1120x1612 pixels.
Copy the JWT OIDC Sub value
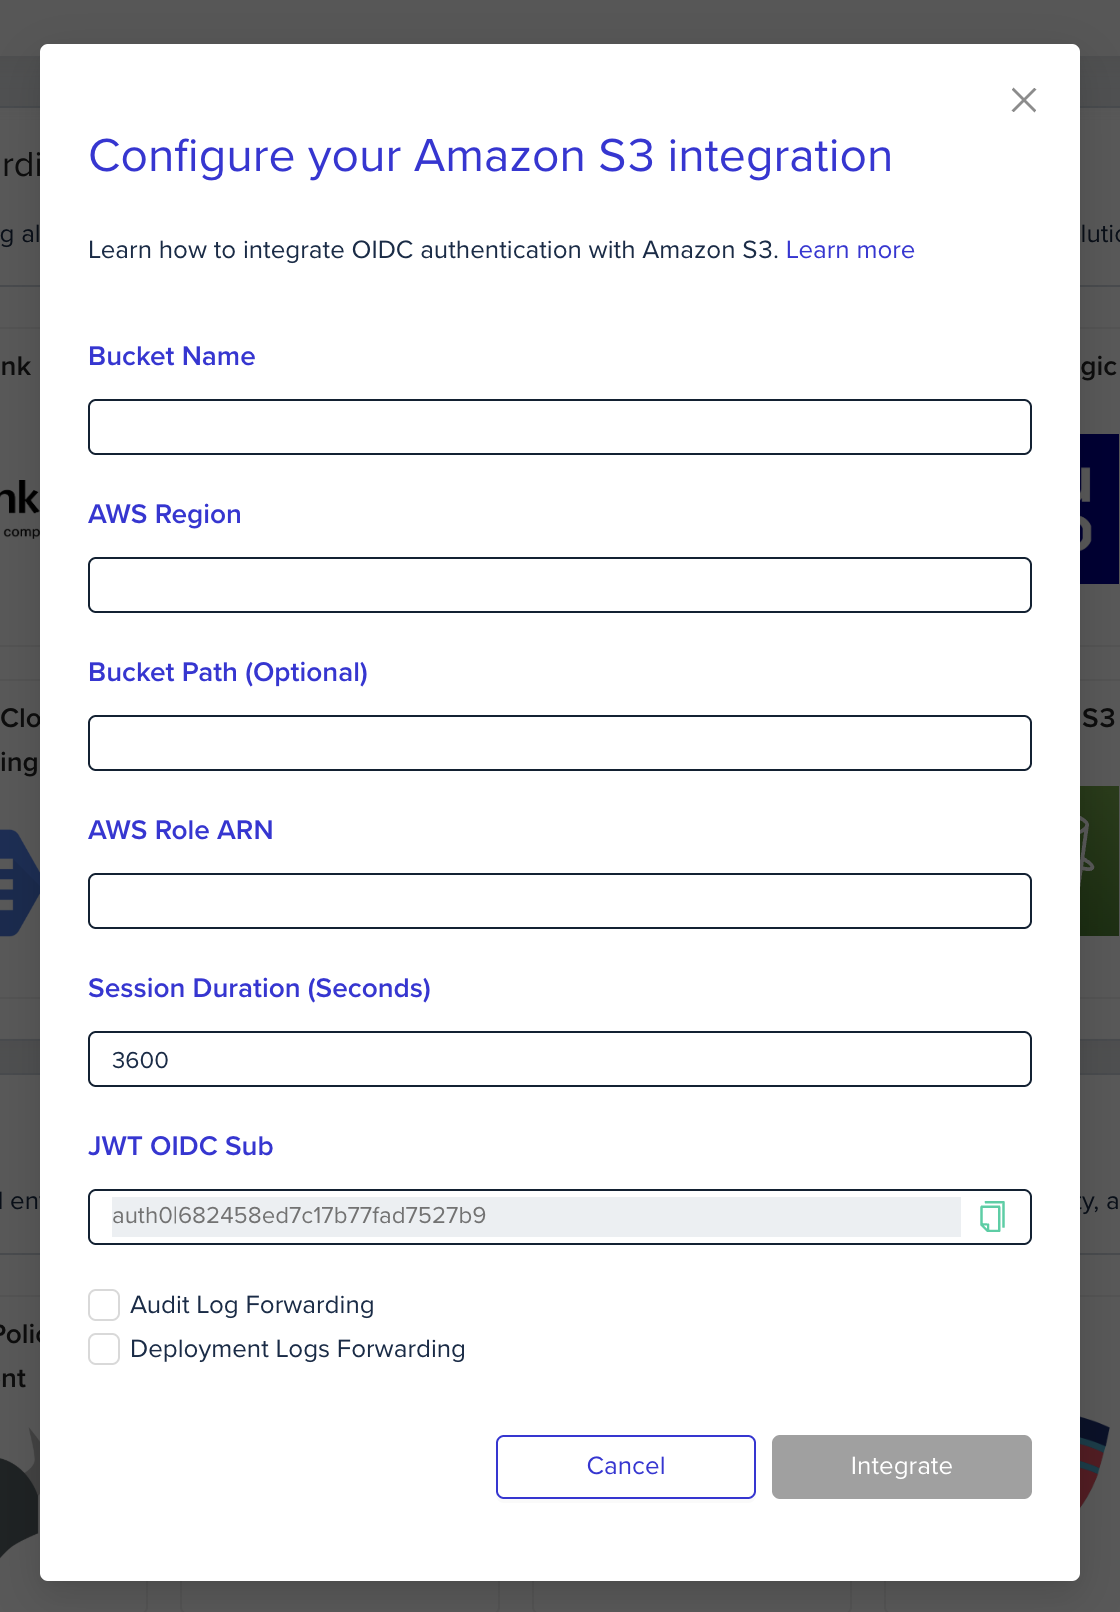point(992,1216)
